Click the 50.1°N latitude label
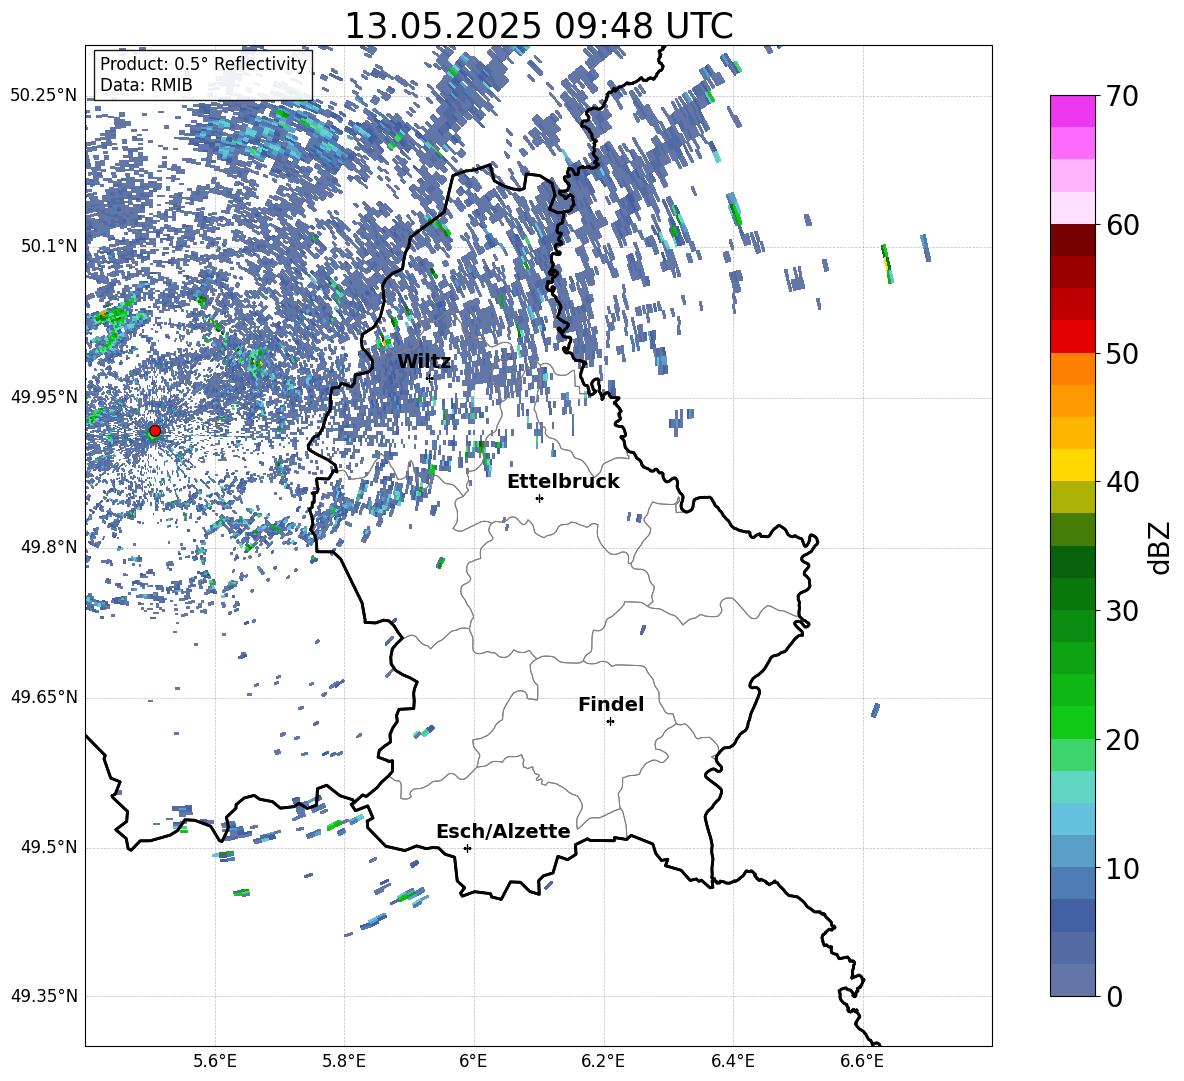This screenshot has height=1081, width=1184. (x=48, y=246)
